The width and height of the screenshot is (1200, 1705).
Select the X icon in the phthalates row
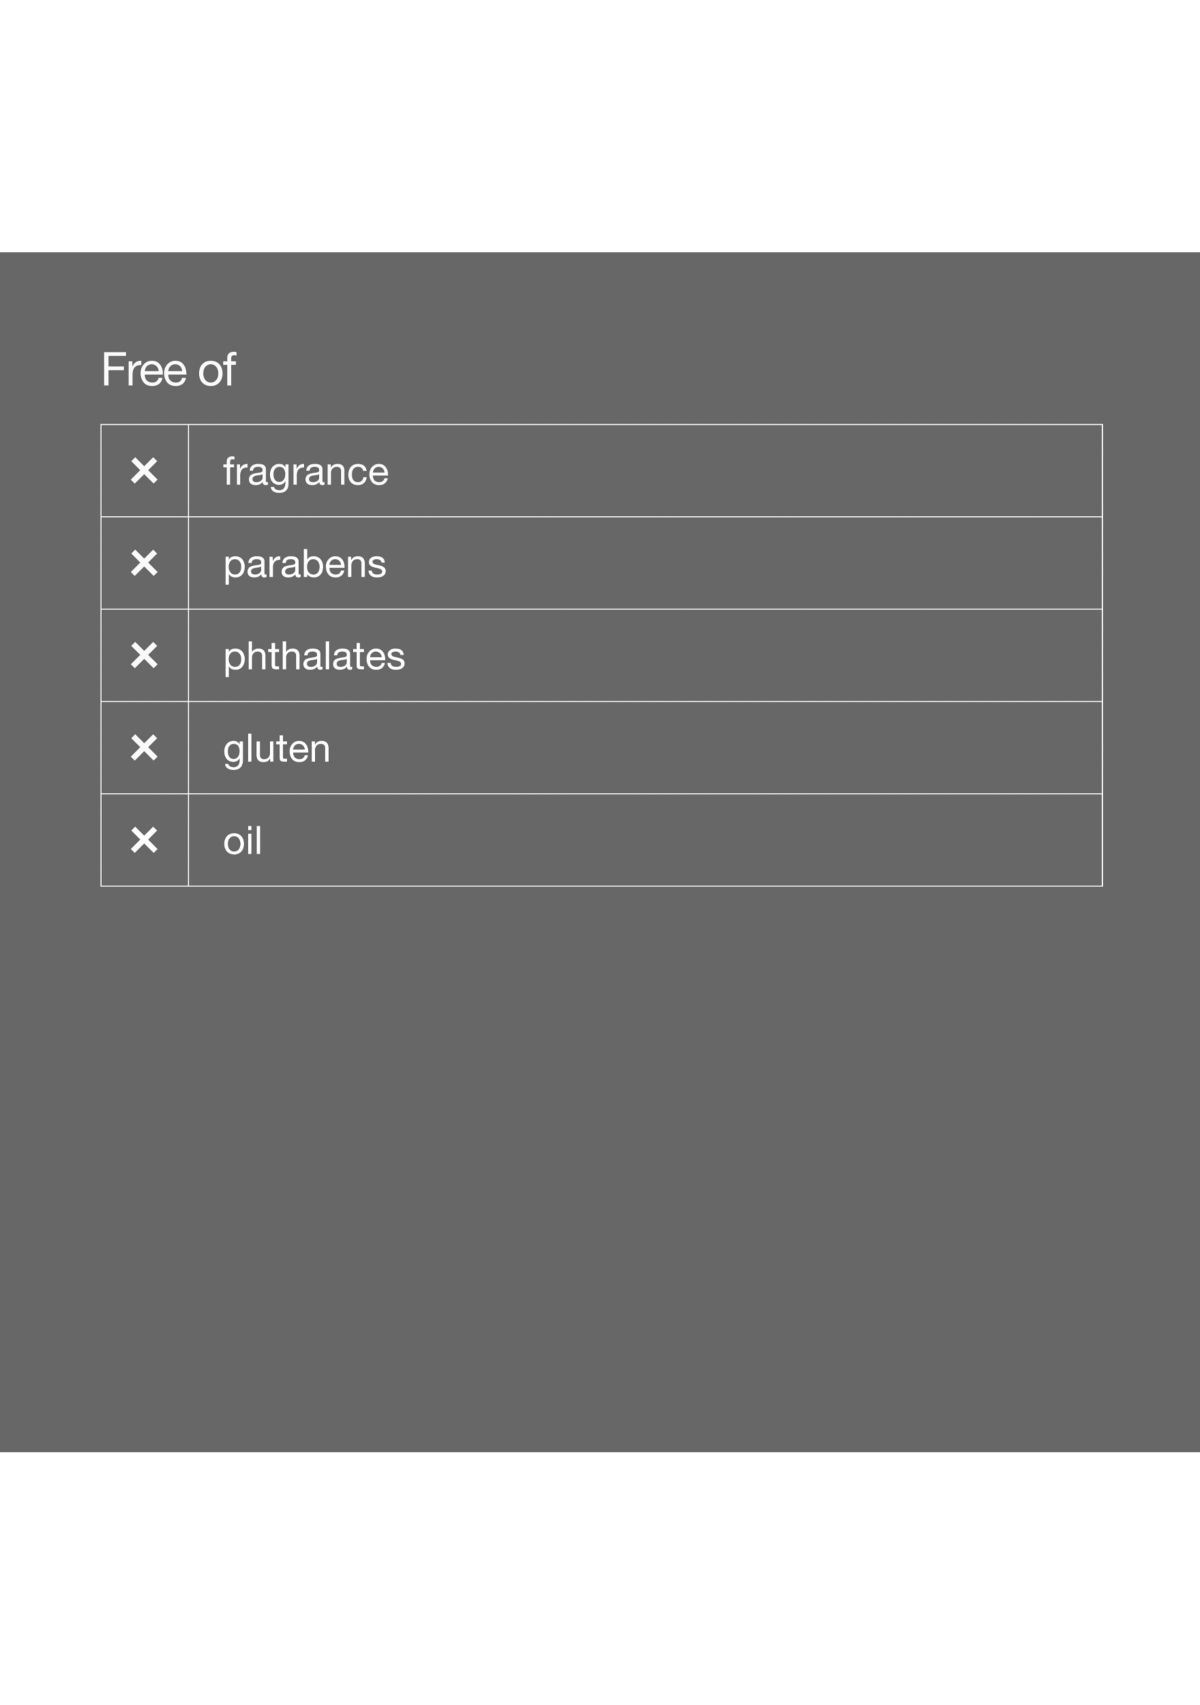144,656
